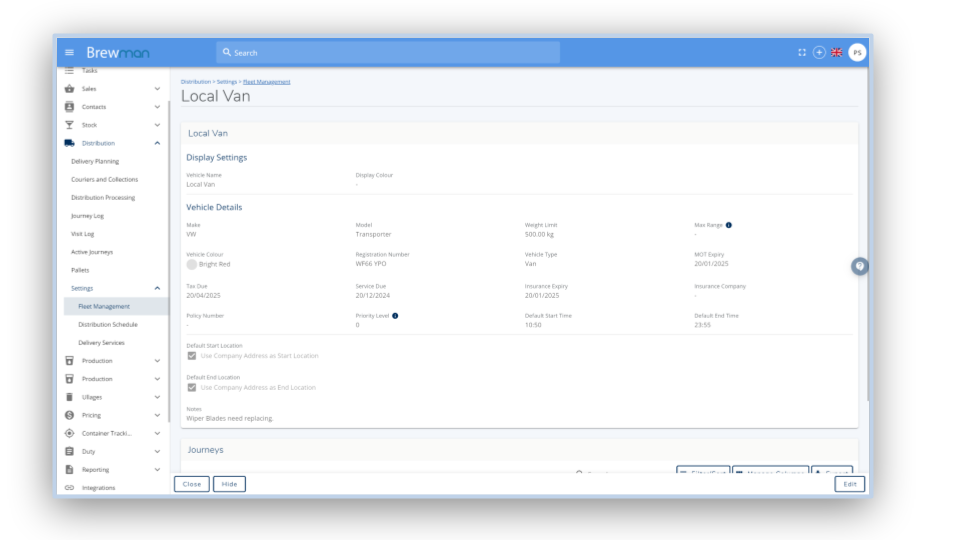Click the Tasks list icon
The image size is (960, 540).
coord(69,70)
